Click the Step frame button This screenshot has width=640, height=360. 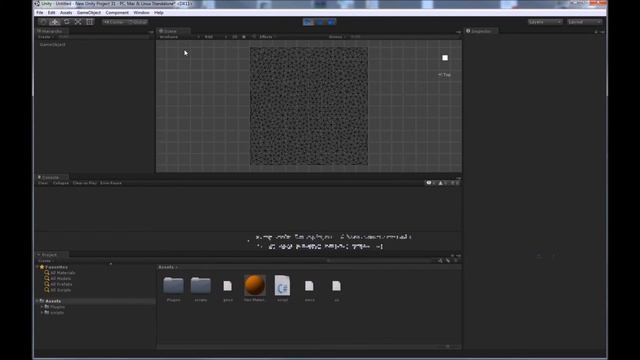[x=331, y=22]
